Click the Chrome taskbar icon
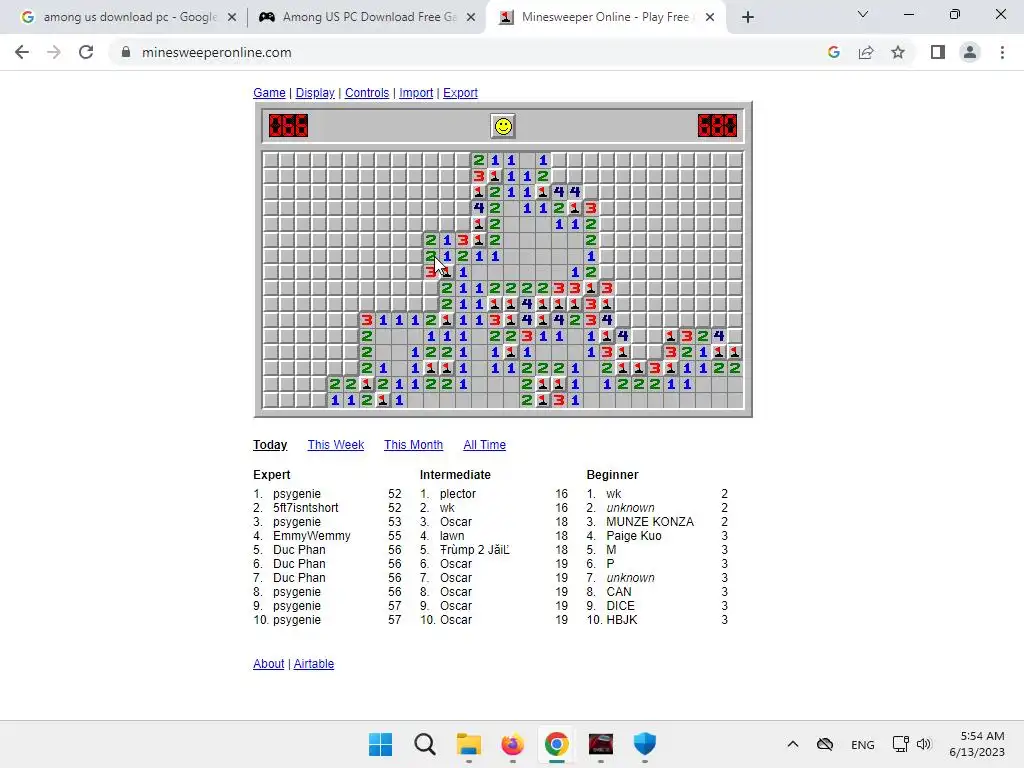This screenshot has height=768, width=1024. [556, 744]
